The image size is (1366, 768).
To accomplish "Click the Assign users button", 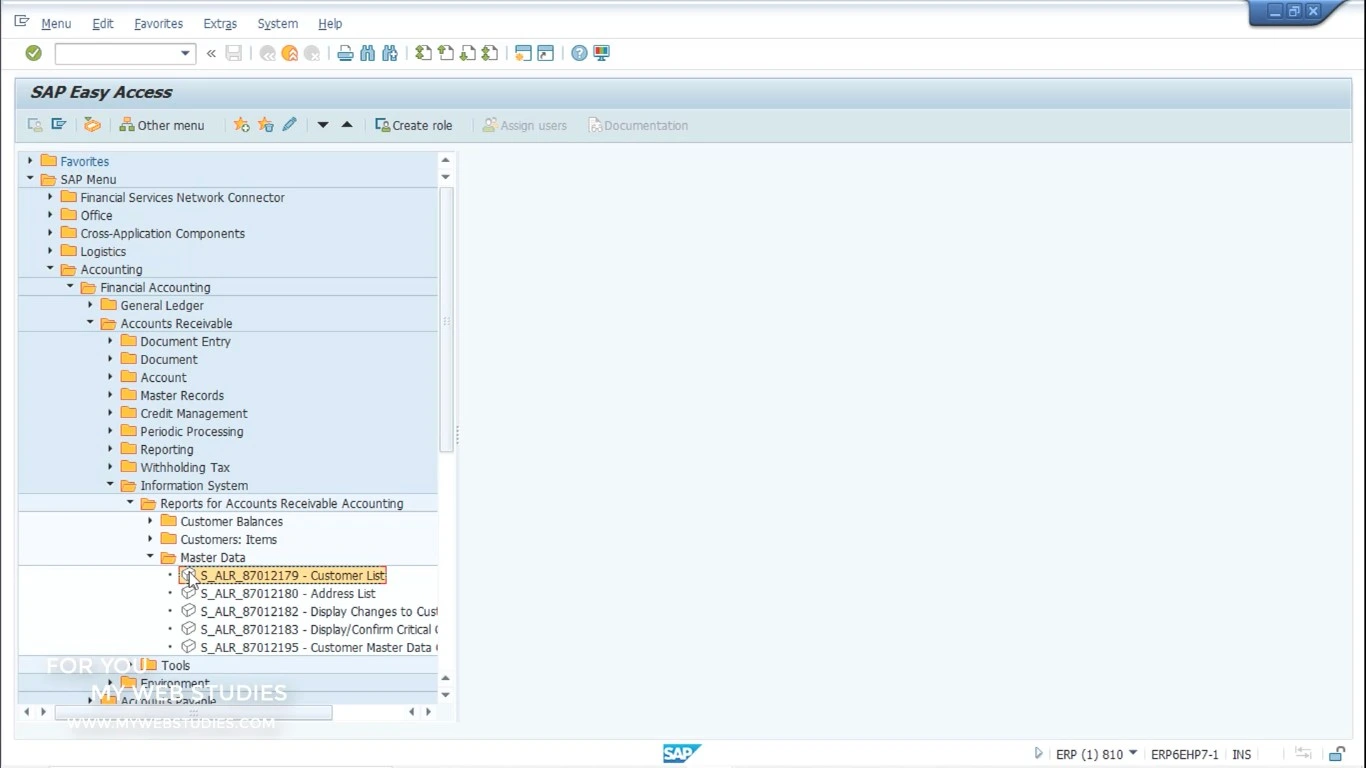I will 524,125.
